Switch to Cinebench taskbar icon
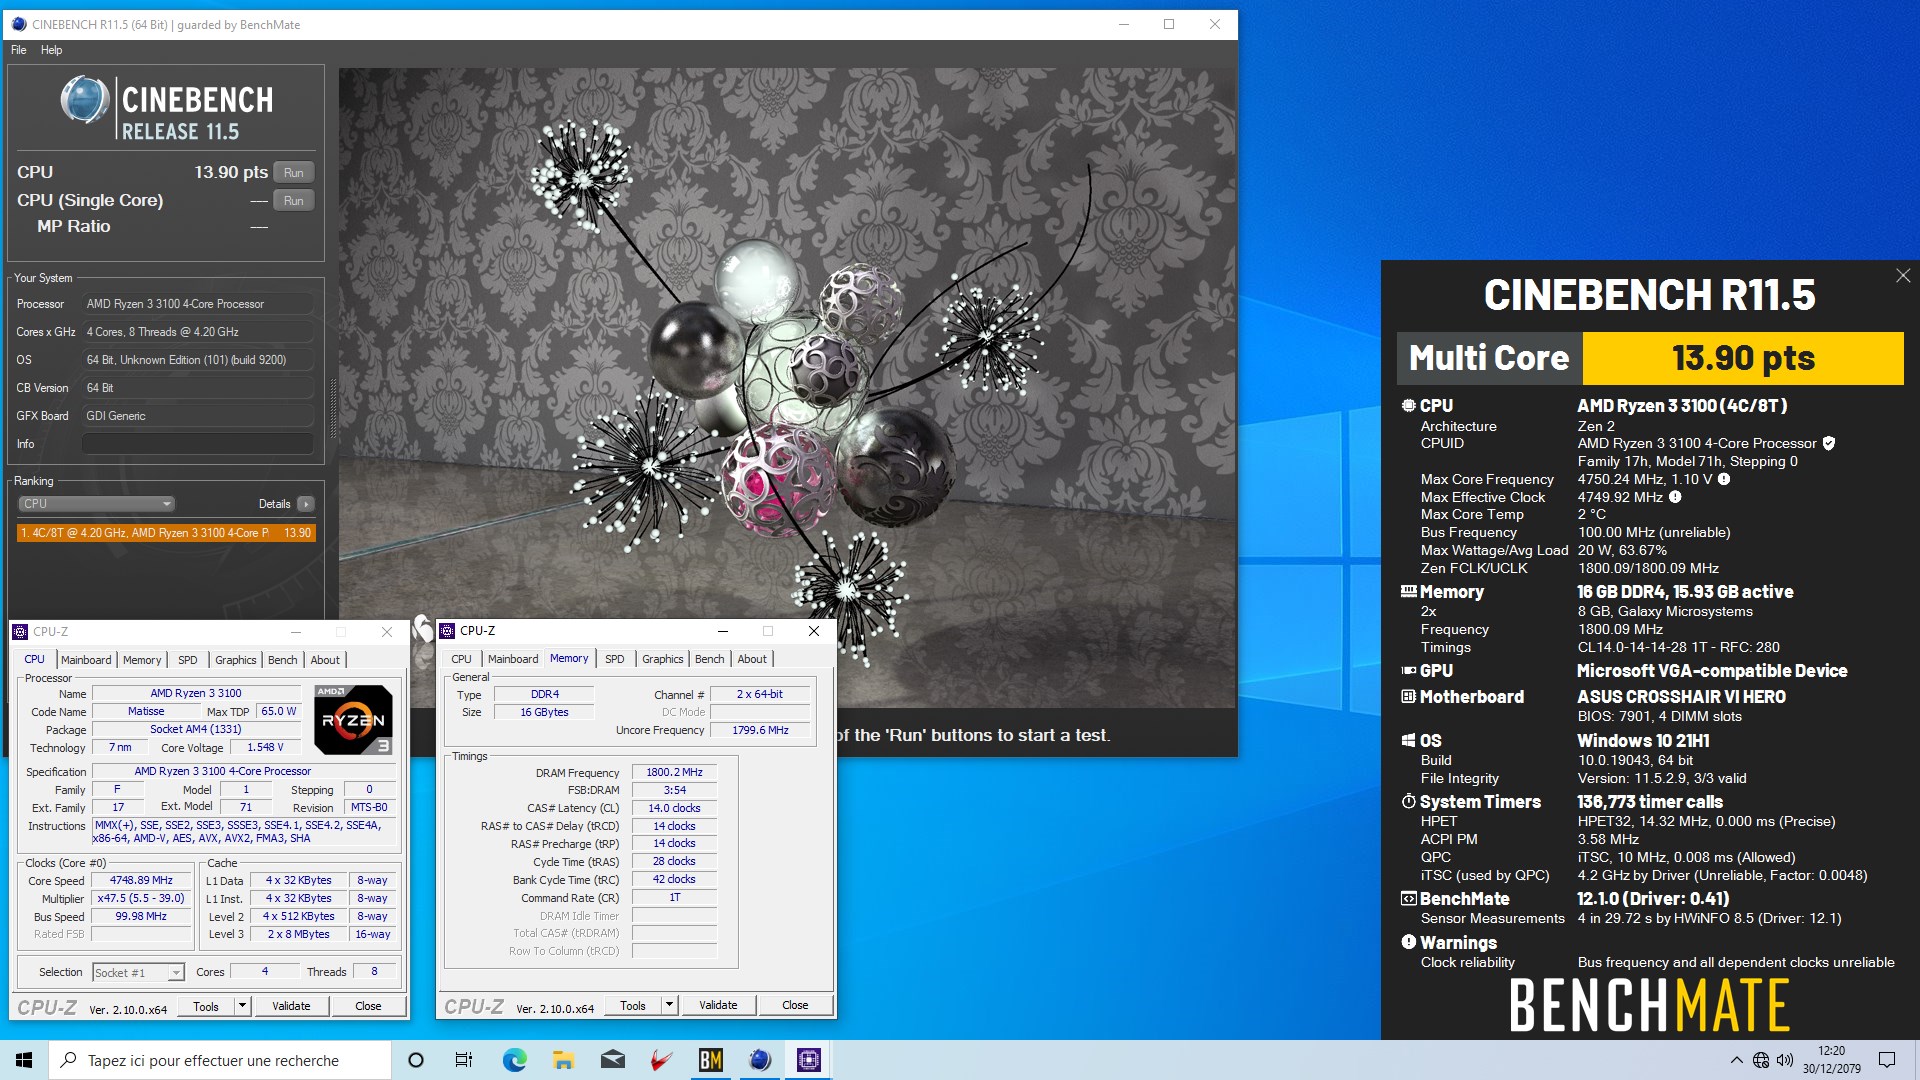The image size is (1920, 1080). 760,1060
